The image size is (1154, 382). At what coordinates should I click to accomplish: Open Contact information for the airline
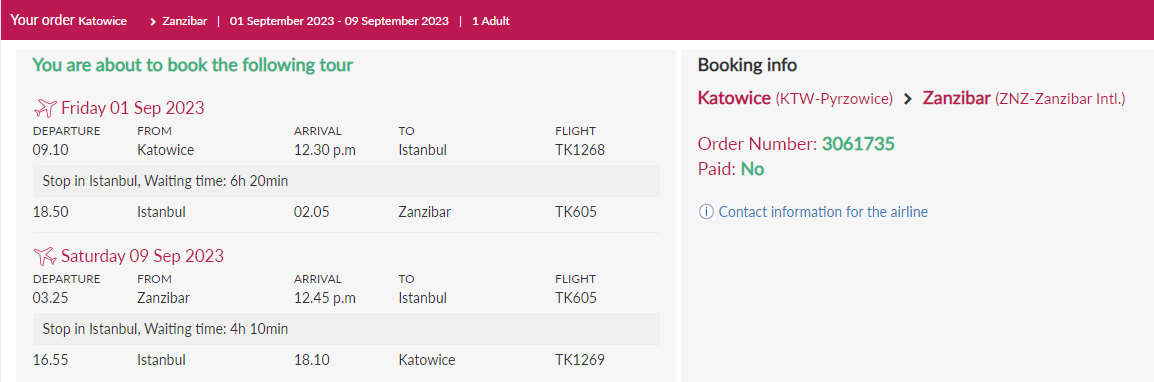tap(823, 212)
